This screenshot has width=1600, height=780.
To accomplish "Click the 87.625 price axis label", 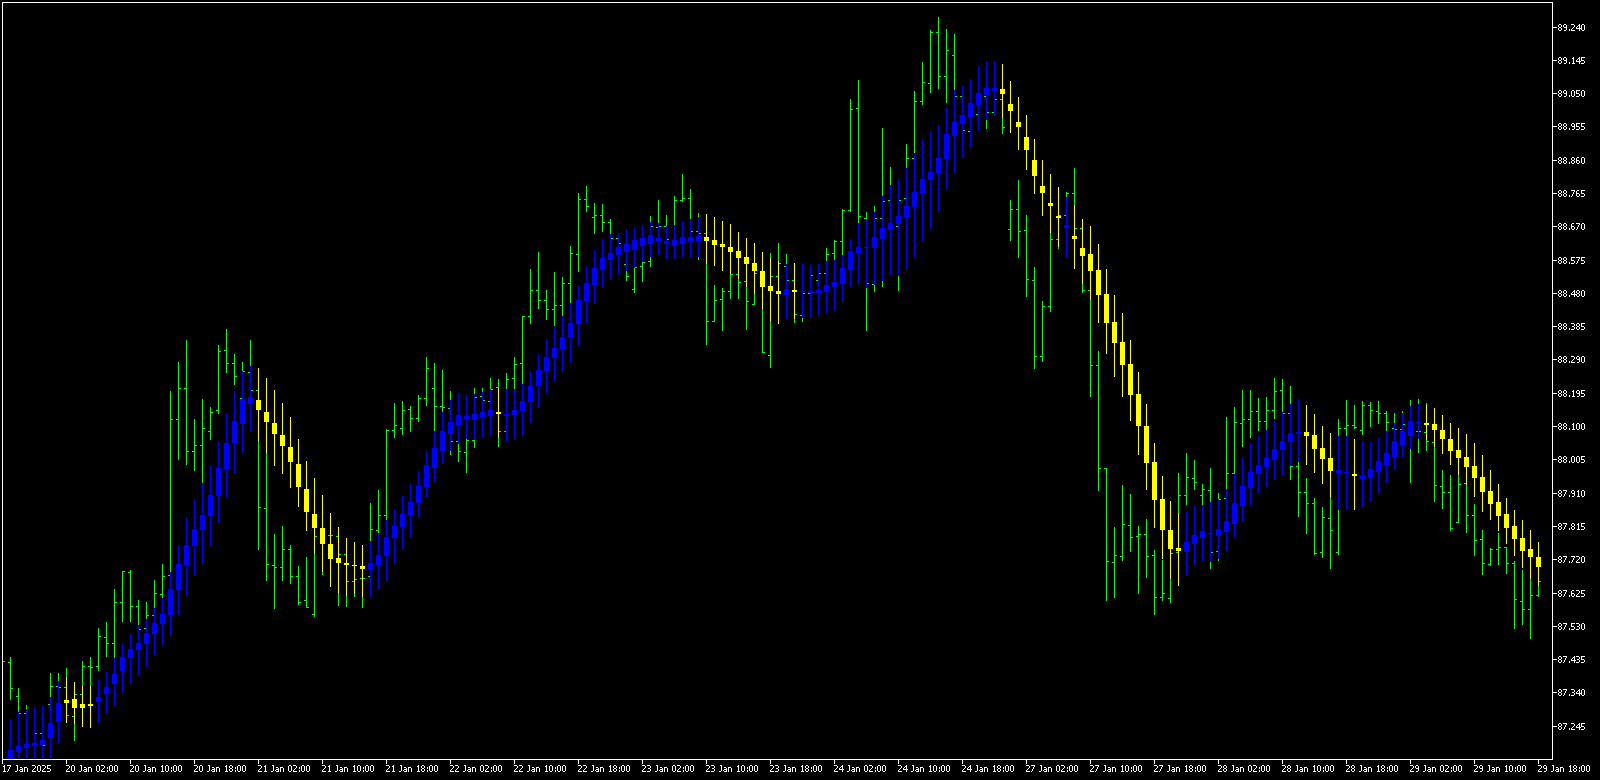I will [x=1571, y=594].
